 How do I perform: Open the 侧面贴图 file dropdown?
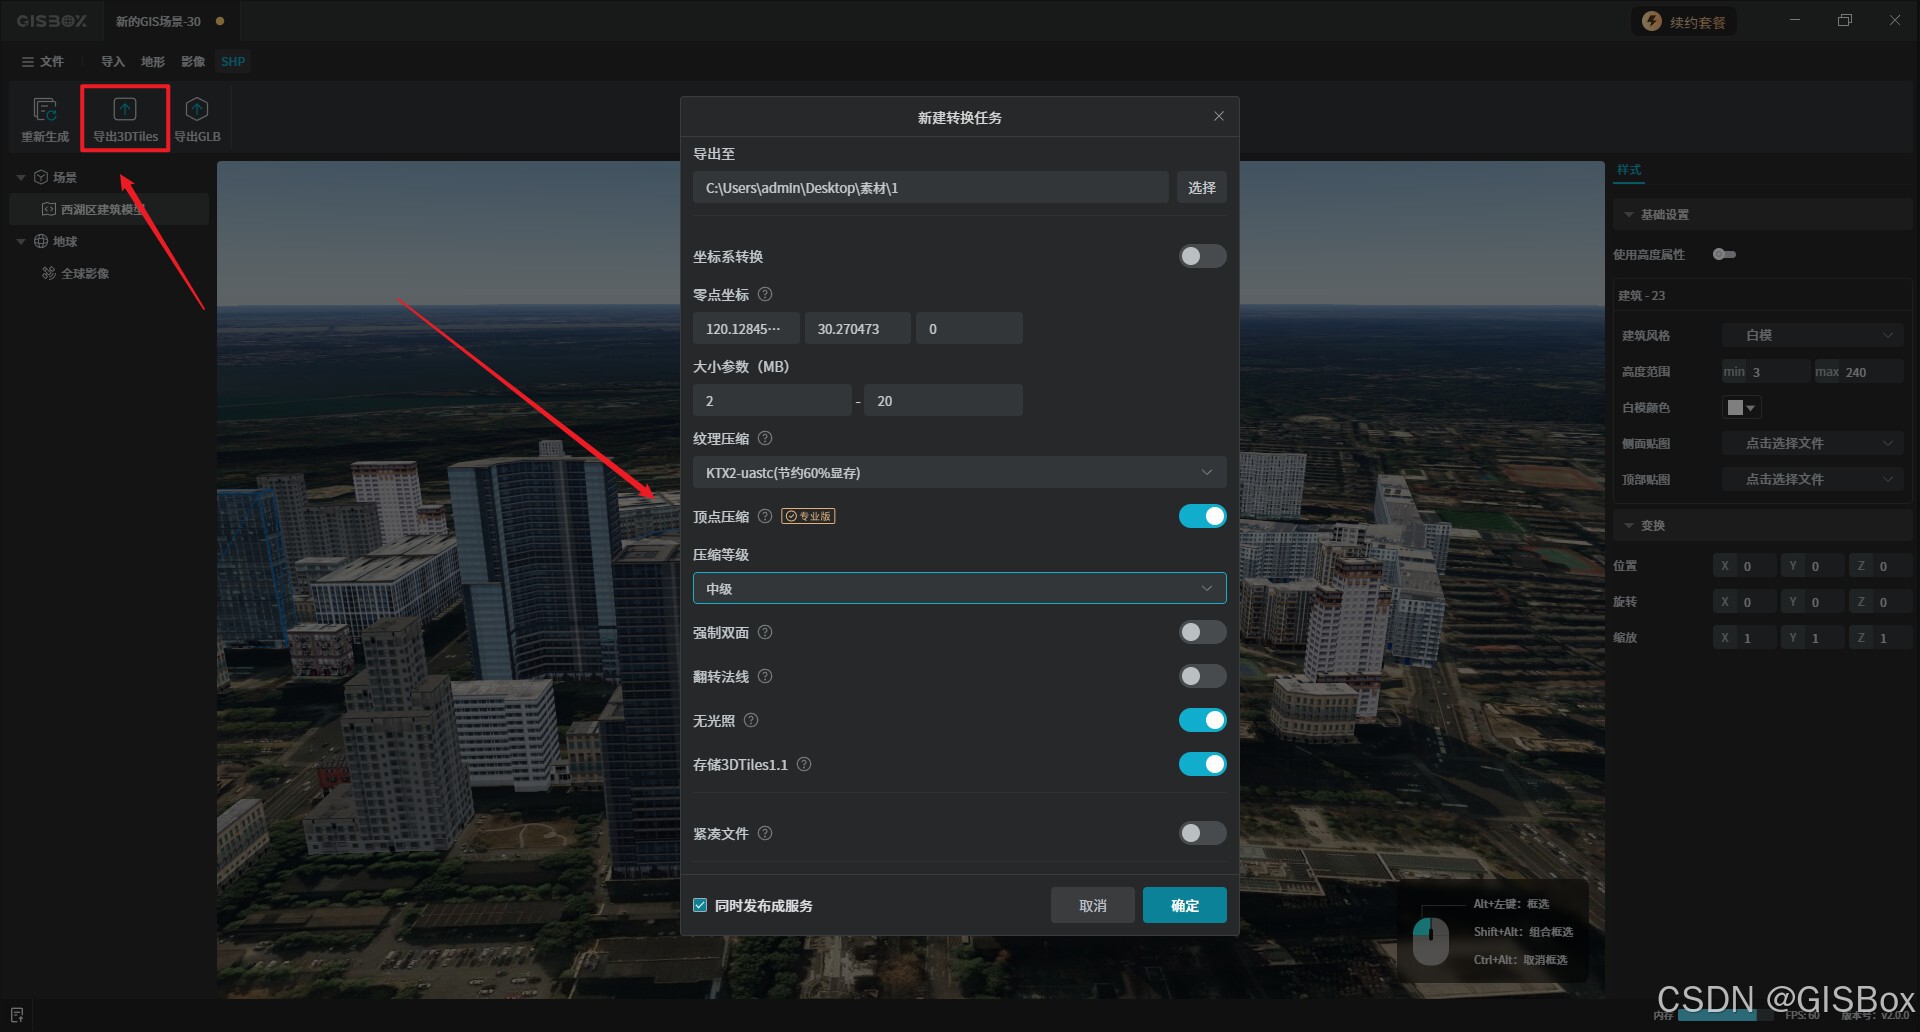1813,444
